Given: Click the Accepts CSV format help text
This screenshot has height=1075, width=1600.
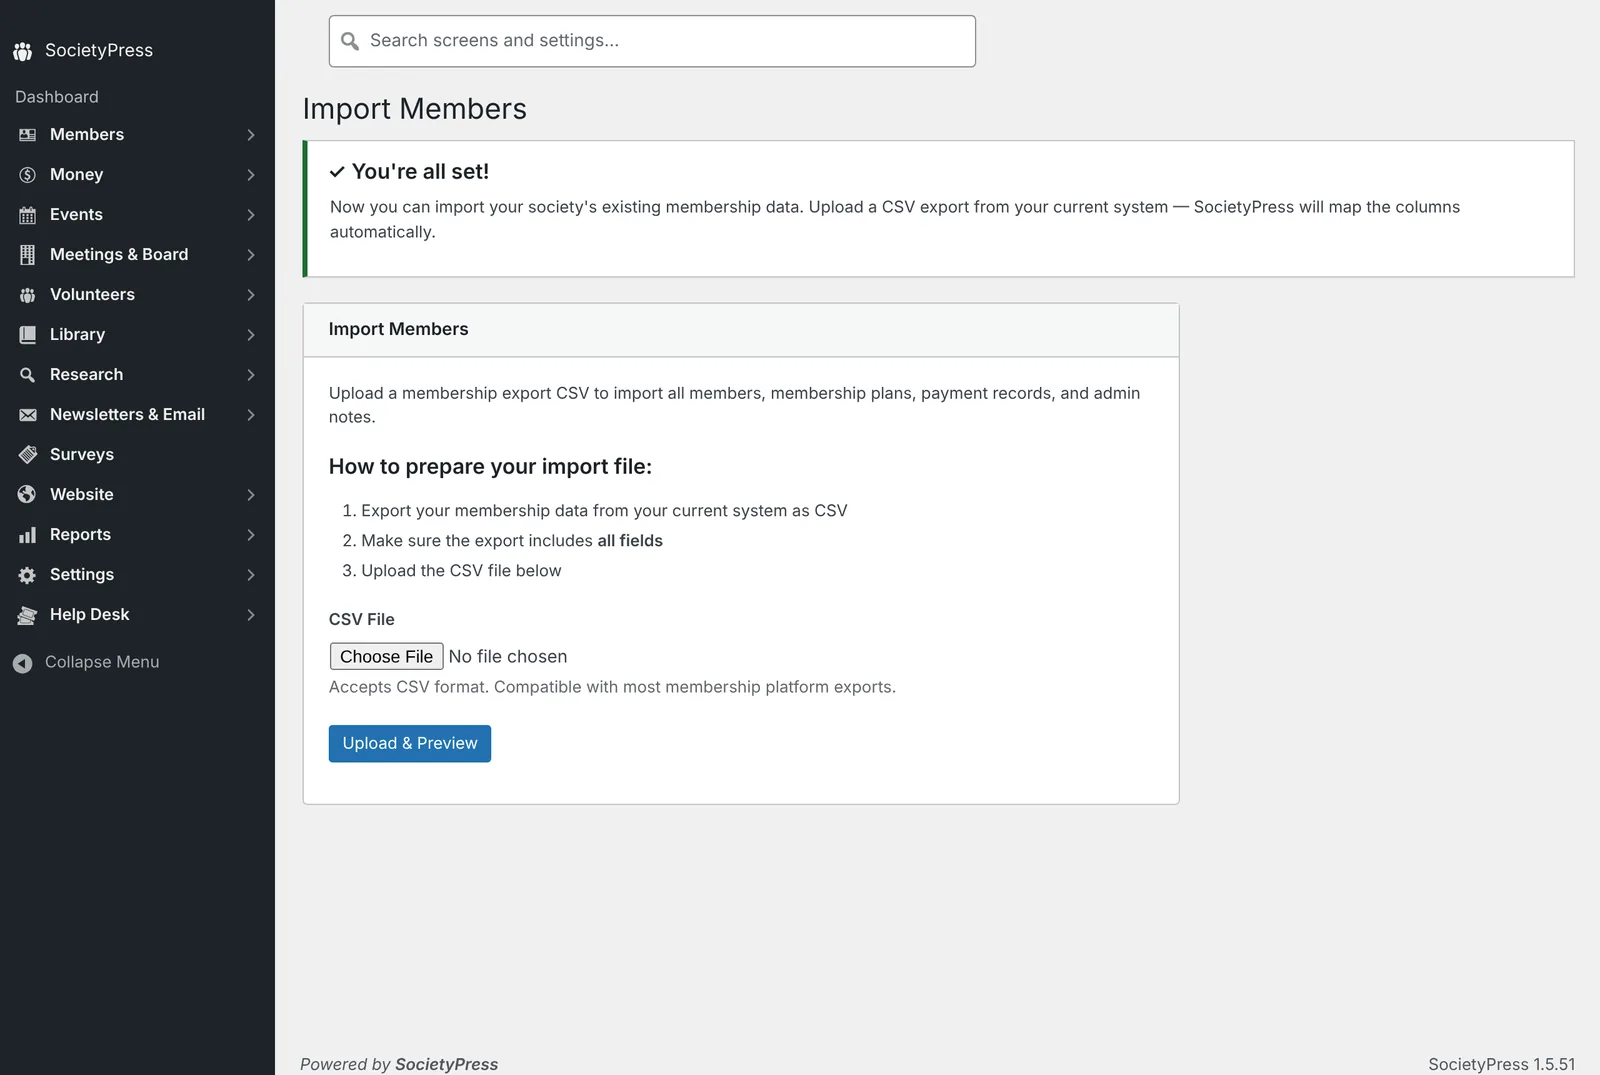Looking at the screenshot, I should [612, 688].
